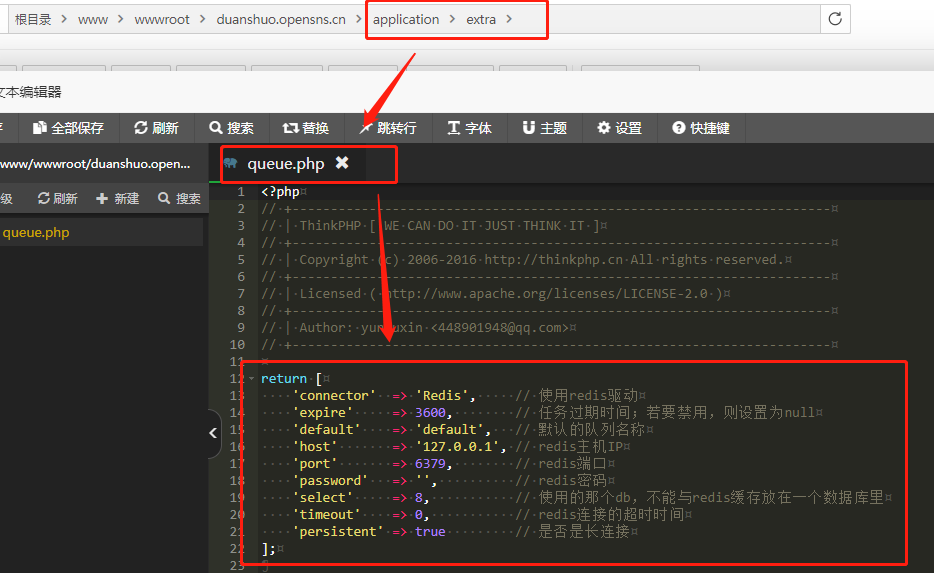The width and height of the screenshot is (934, 573).
Task: Open 跳转行 go to line
Action: pyautogui.click(x=388, y=128)
